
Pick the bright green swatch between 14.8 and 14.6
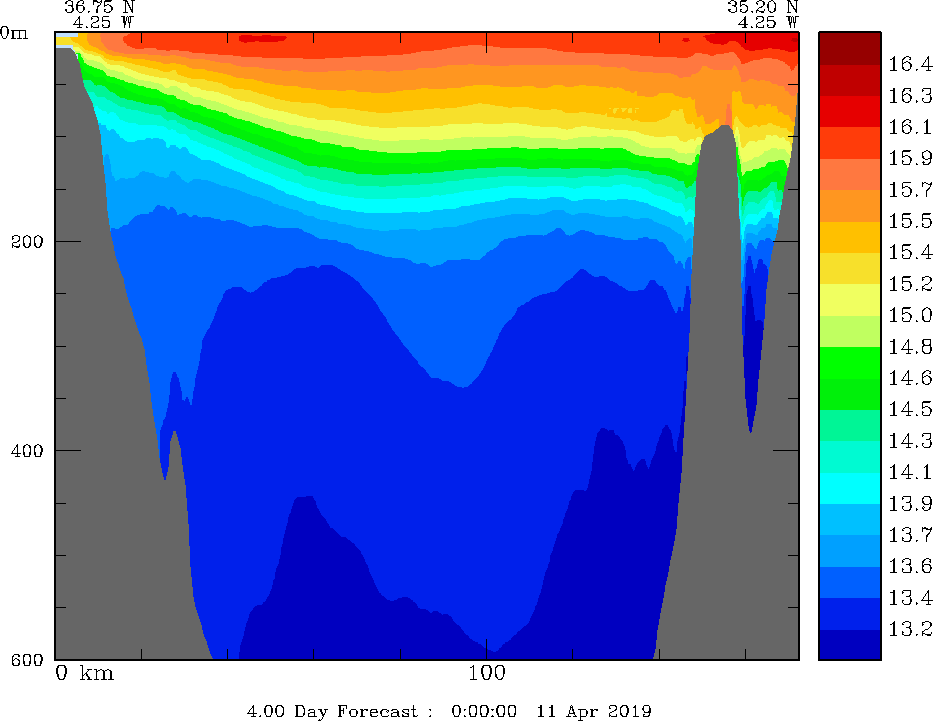point(850,363)
